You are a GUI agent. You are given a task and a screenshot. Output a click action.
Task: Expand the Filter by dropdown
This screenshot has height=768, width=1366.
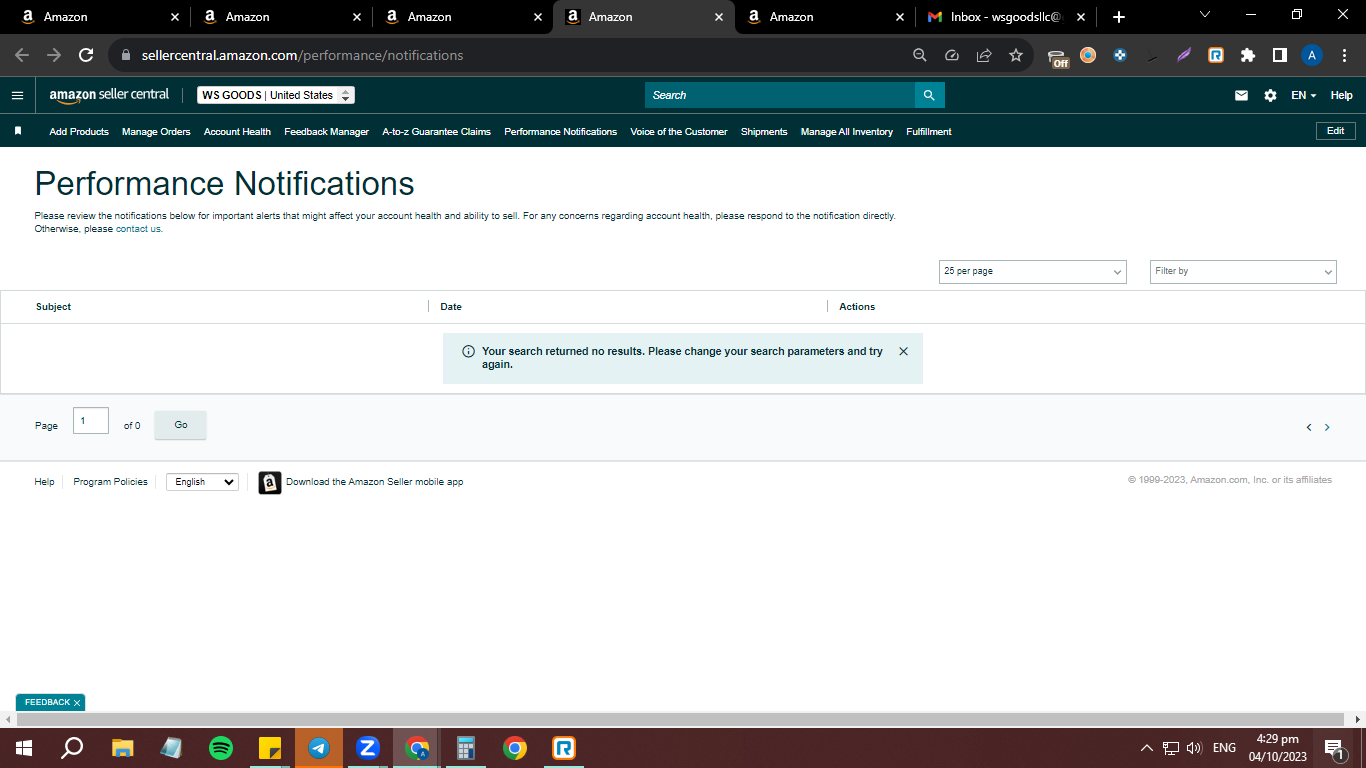(1243, 271)
